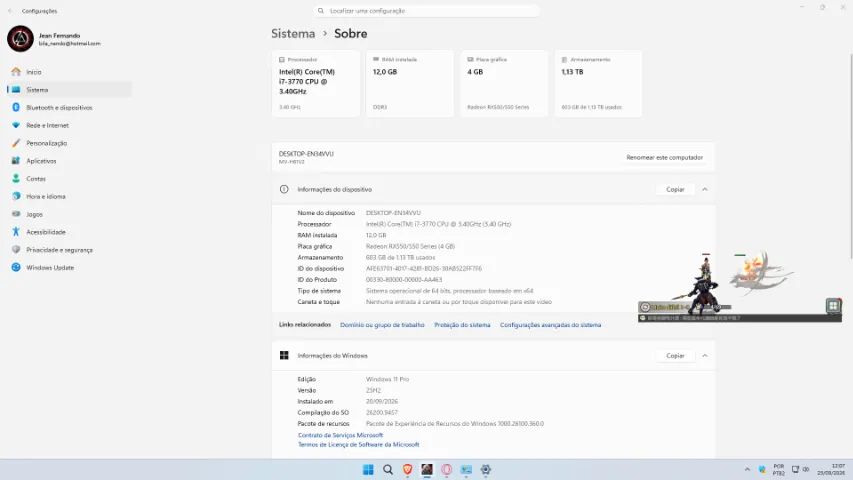Open the pink circular app on taskbar

(447, 469)
